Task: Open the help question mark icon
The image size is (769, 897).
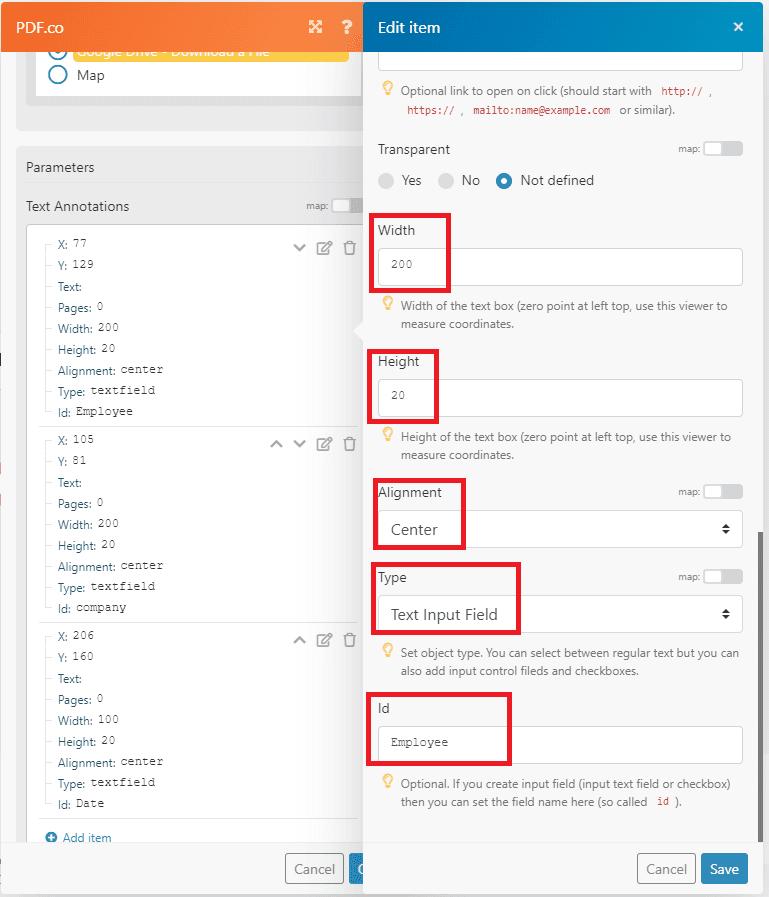Action: (x=346, y=26)
